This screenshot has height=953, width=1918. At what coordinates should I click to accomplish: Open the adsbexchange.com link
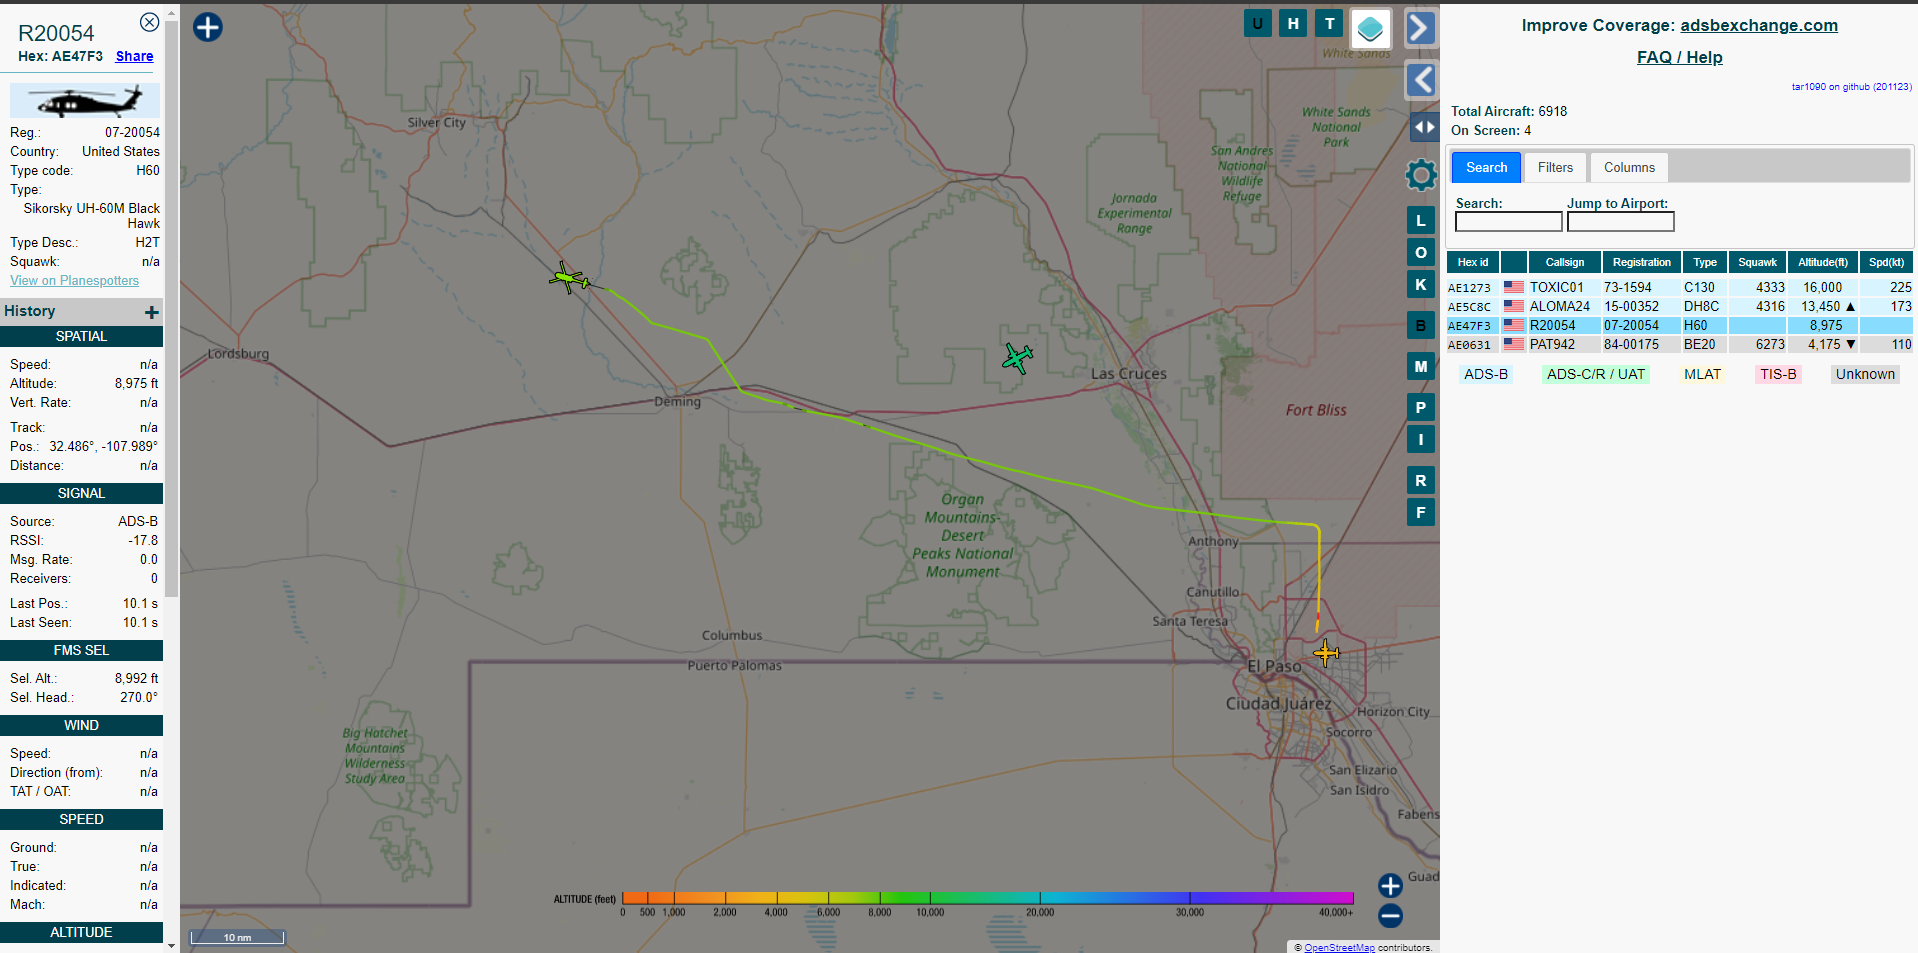(1759, 26)
